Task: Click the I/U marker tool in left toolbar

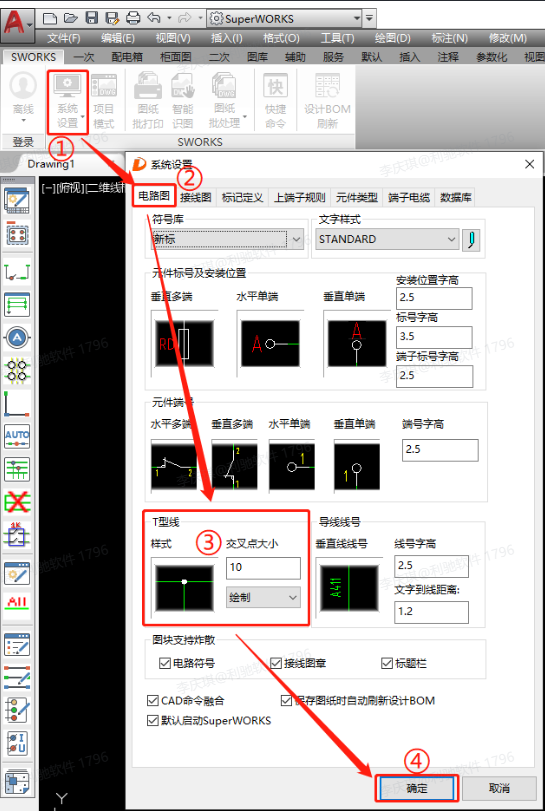Action: coord(17,743)
